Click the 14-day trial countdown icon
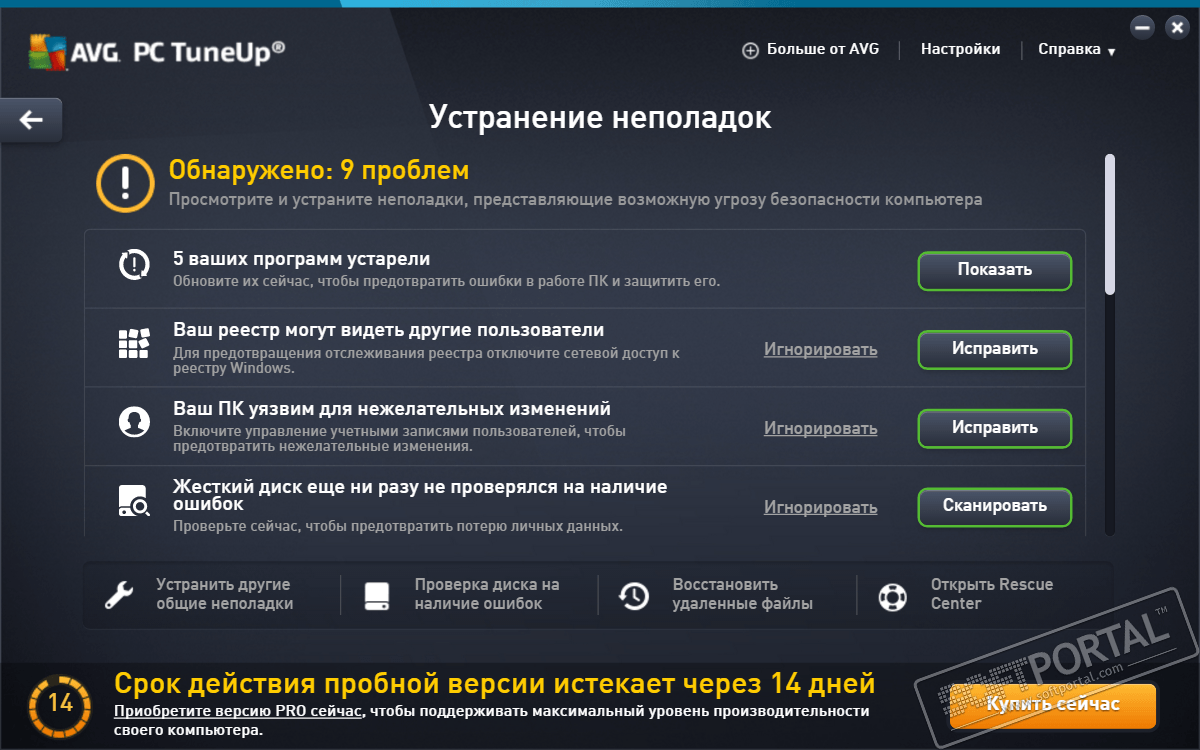Screen dimensions: 1200x750 [x=61, y=704]
